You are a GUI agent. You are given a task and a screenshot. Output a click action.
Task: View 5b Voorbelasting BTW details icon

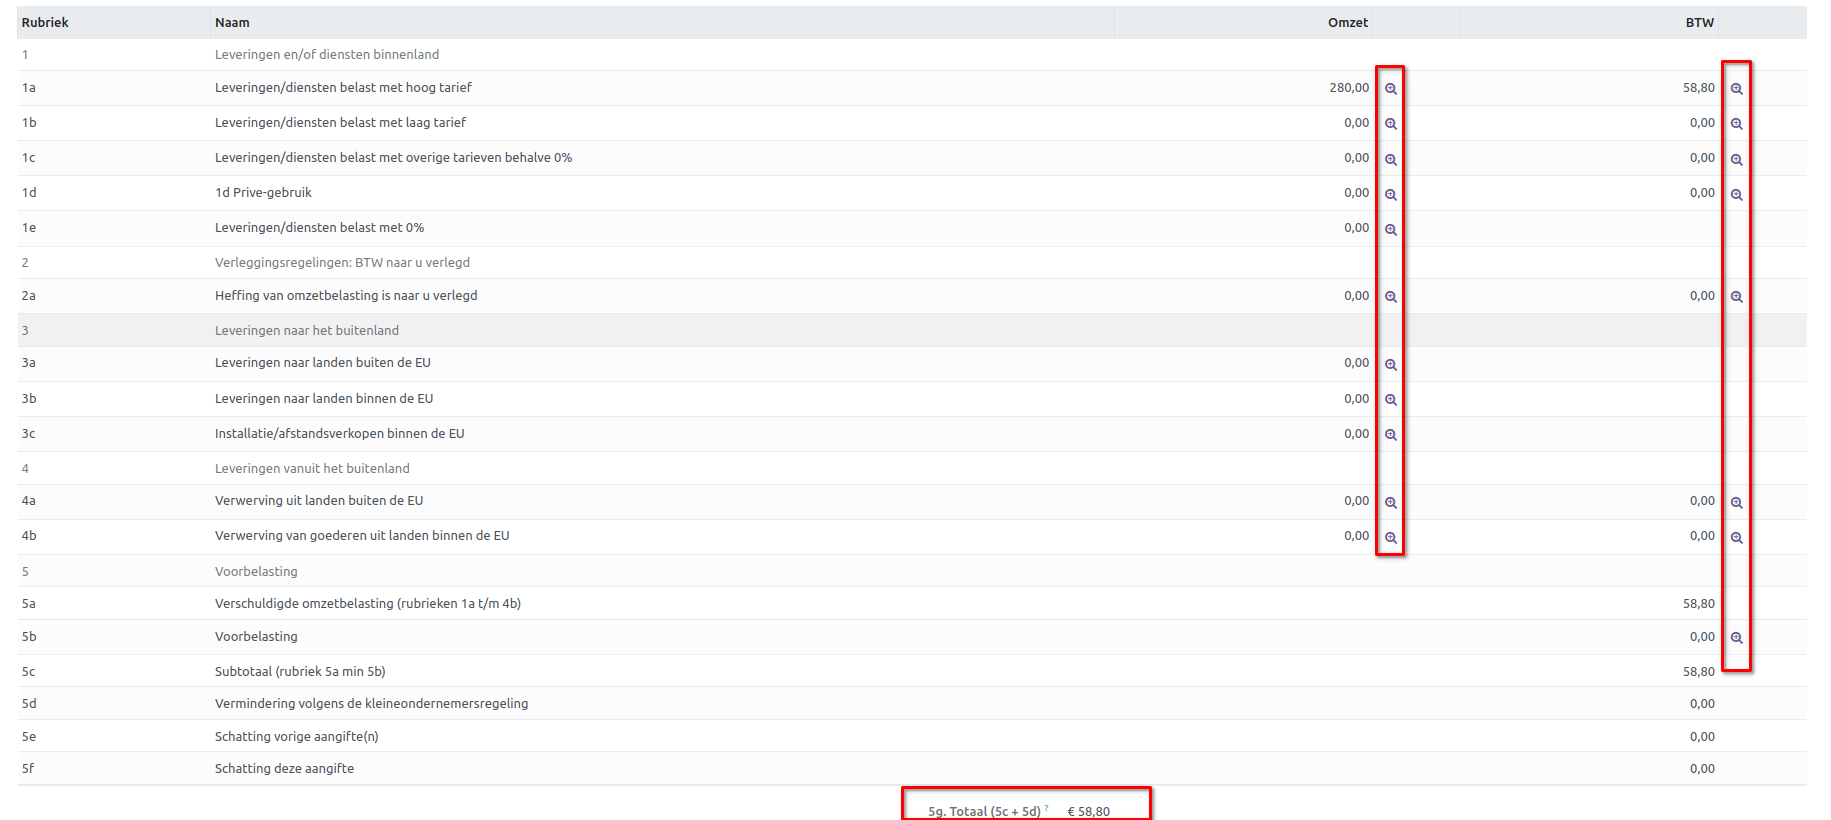coord(1736,638)
